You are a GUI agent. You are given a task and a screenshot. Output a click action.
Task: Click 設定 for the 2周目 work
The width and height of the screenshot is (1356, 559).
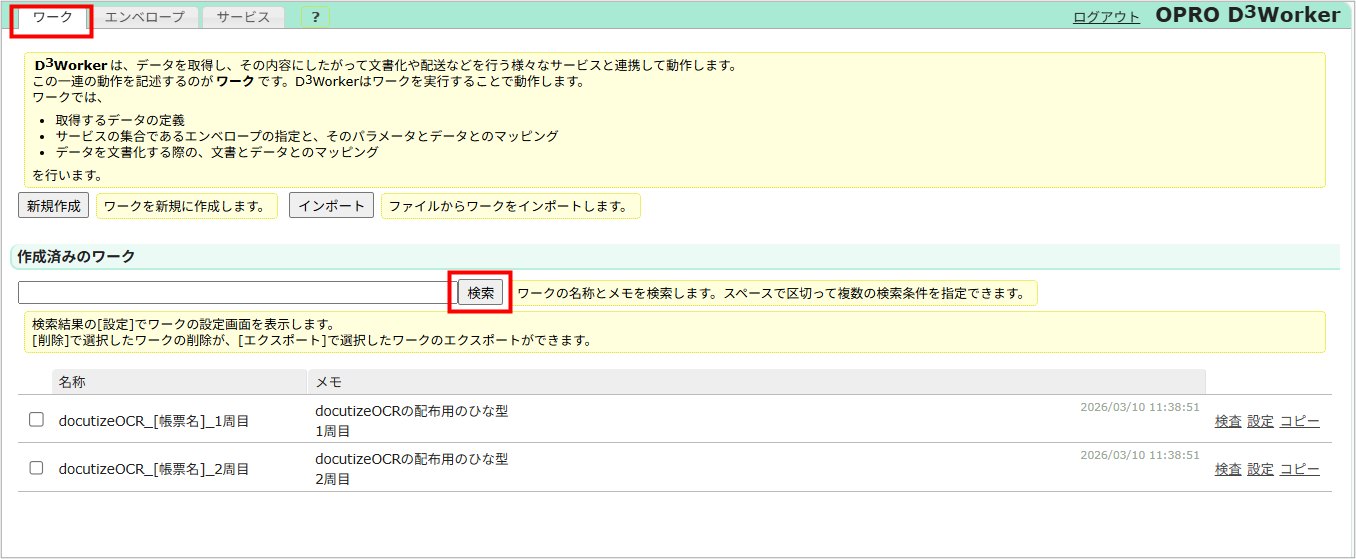click(1261, 470)
